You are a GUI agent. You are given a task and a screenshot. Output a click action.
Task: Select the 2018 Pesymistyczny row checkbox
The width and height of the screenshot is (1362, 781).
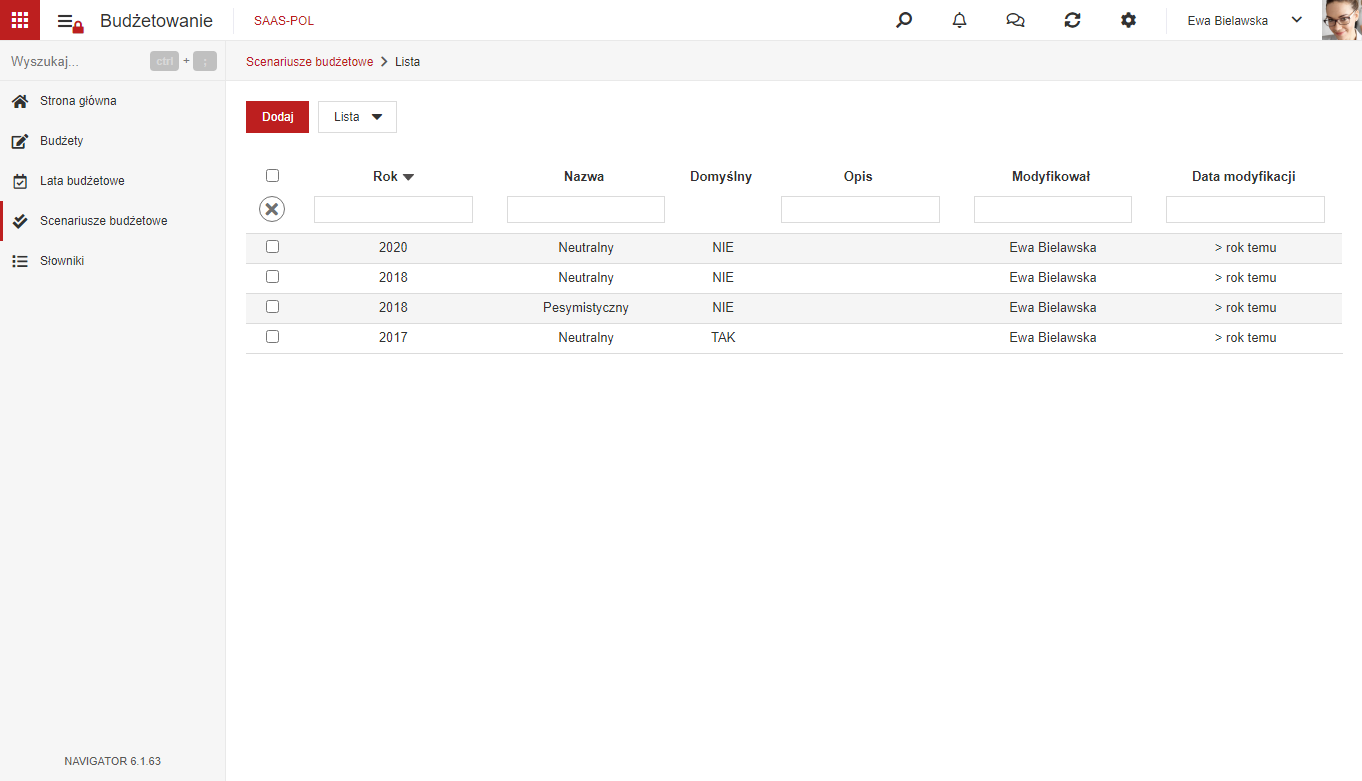pyautogui.click(x=272, y=306)
